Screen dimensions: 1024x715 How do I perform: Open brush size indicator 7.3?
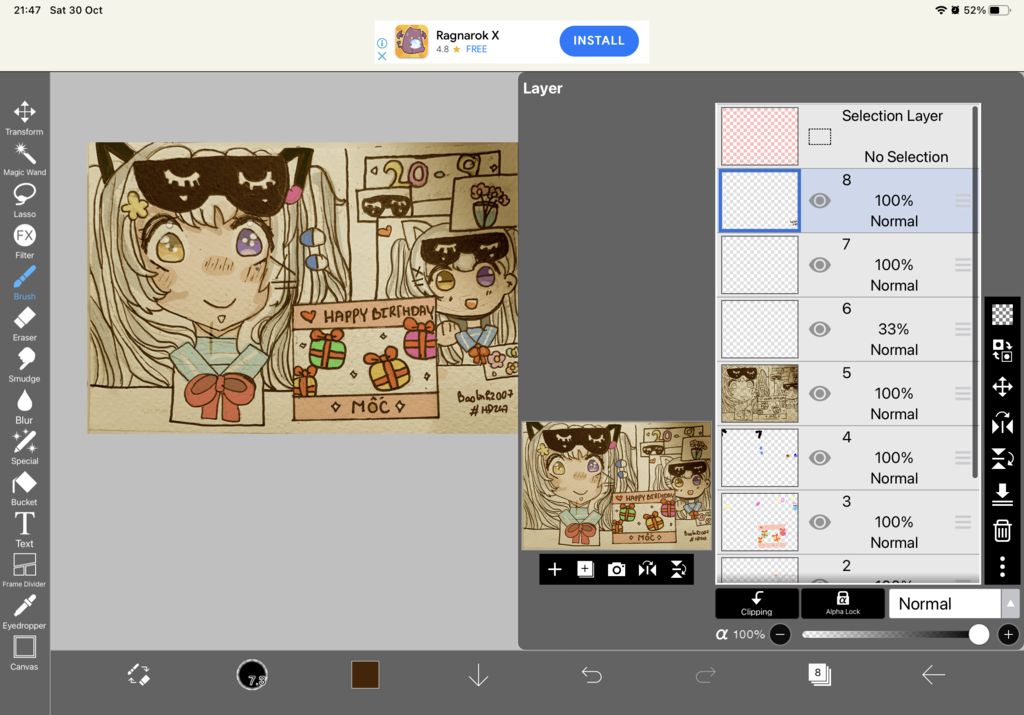[252, 675]
